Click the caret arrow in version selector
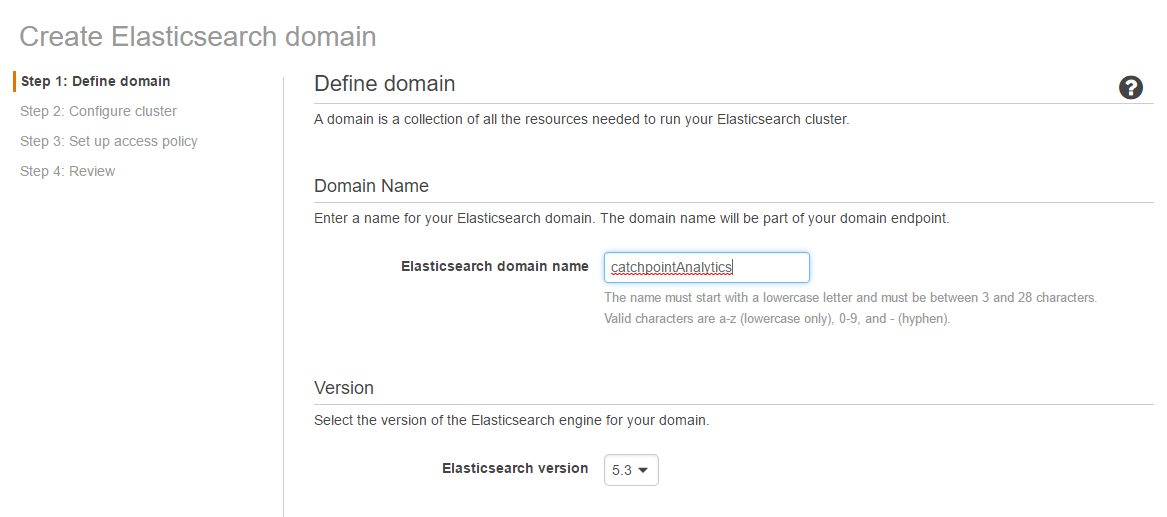 643,470
